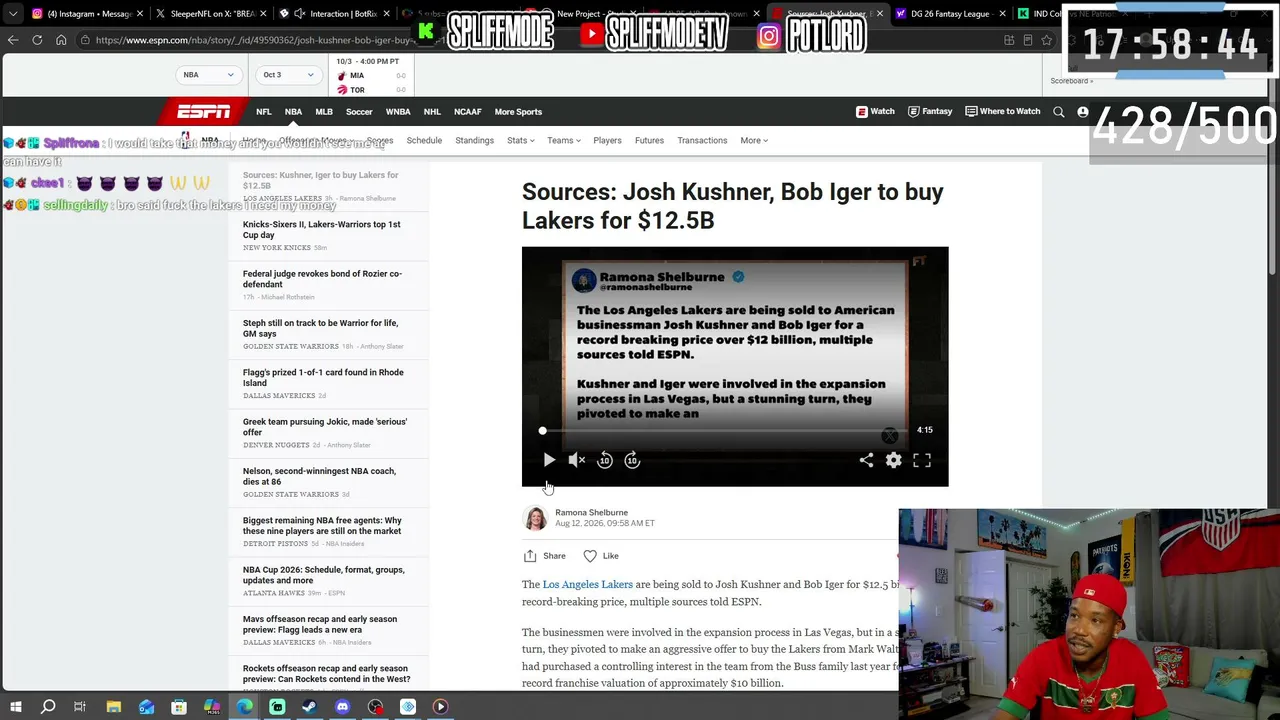Open the Watch link in ESPN header
The image size is (1280, 720).
(875, 112)
